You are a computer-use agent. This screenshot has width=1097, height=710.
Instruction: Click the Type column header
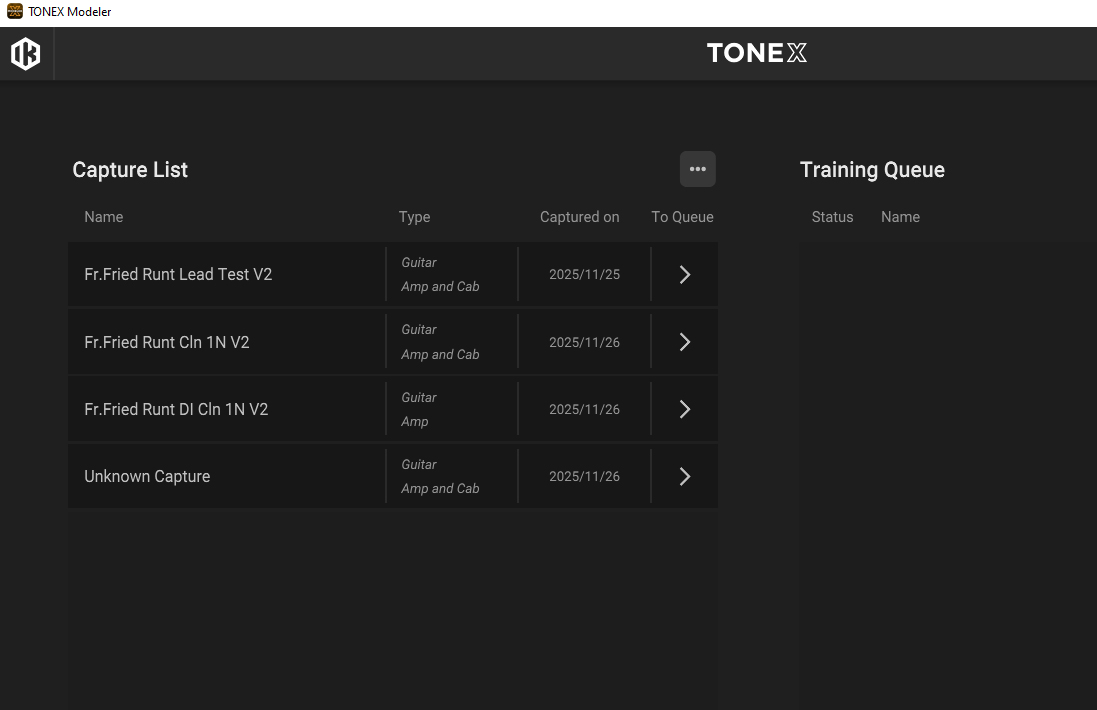(414, 217)
